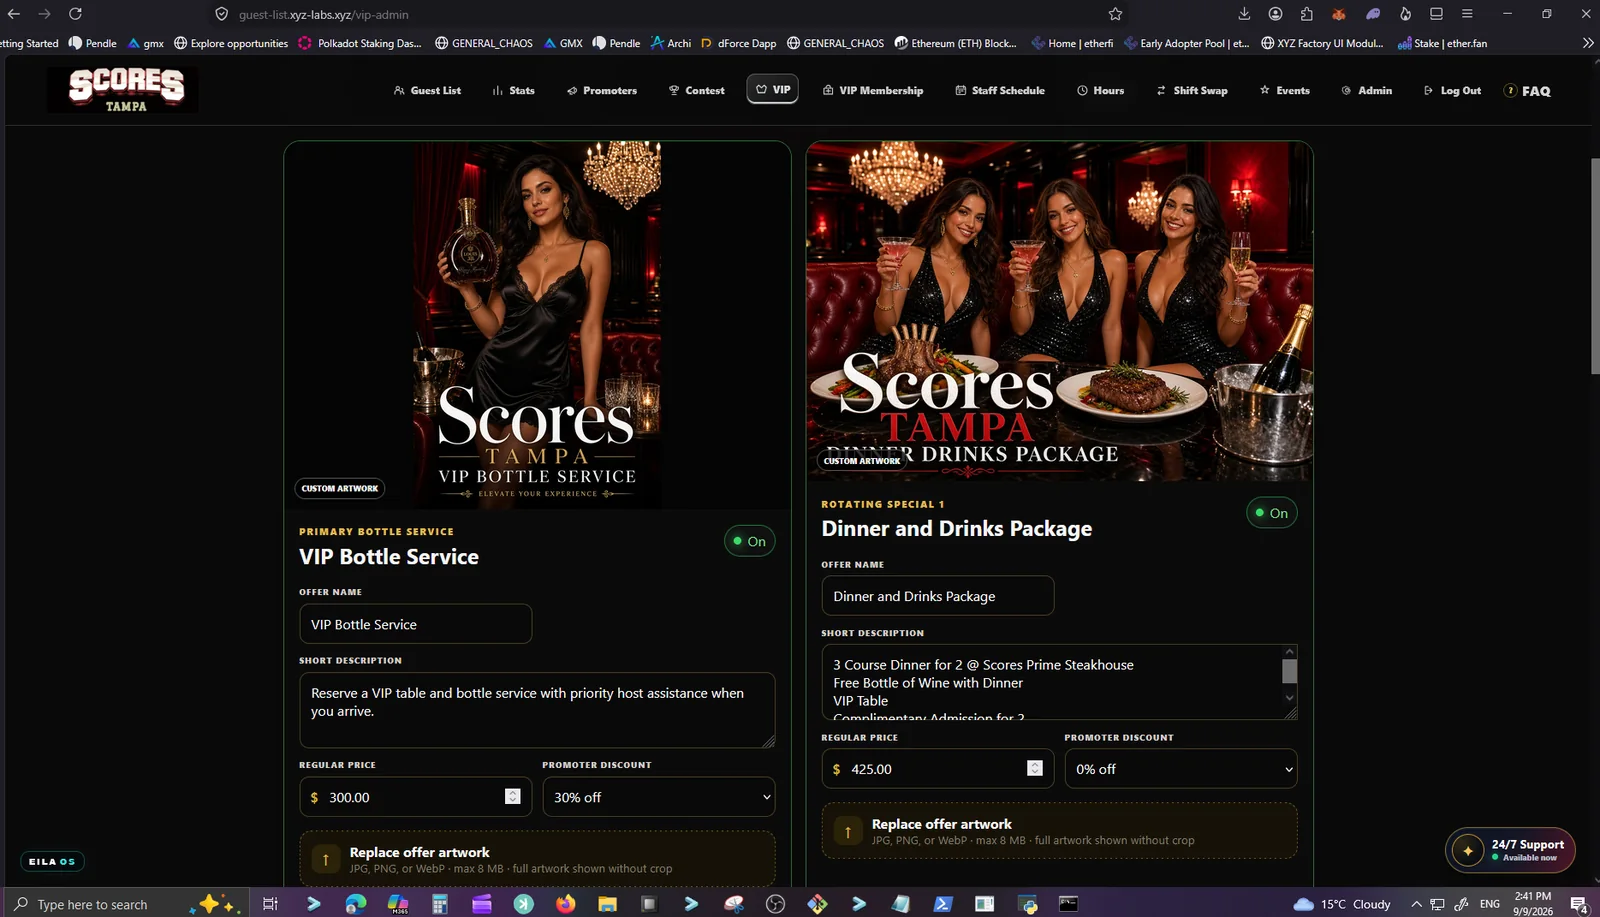Open Windows PowerShell from the taskbar
1600x917 pixels.
click(942, 904)
